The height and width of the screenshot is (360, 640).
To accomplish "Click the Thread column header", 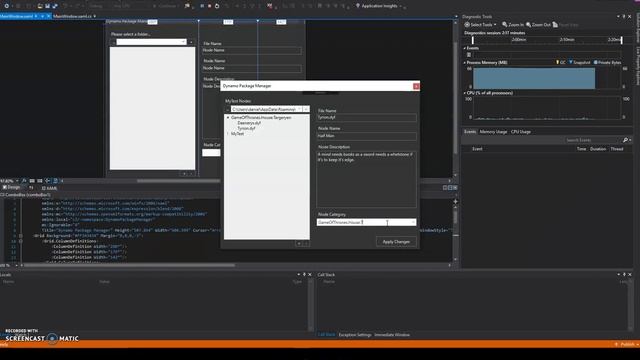I will pyautogui.click(x=617, y=149).
